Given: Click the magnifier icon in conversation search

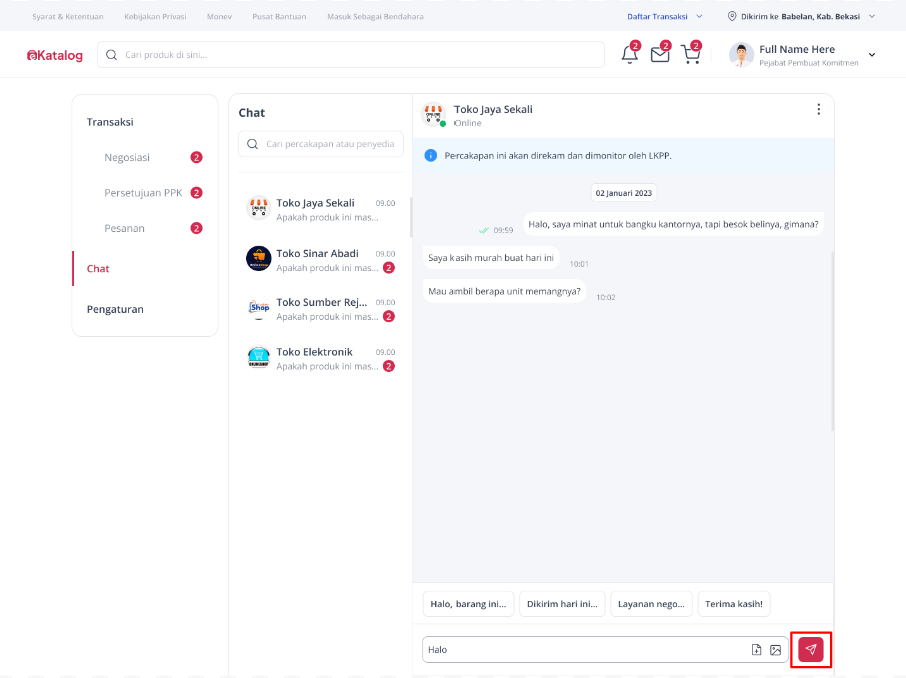Looking at the screenshot, I should click(253, 144).
